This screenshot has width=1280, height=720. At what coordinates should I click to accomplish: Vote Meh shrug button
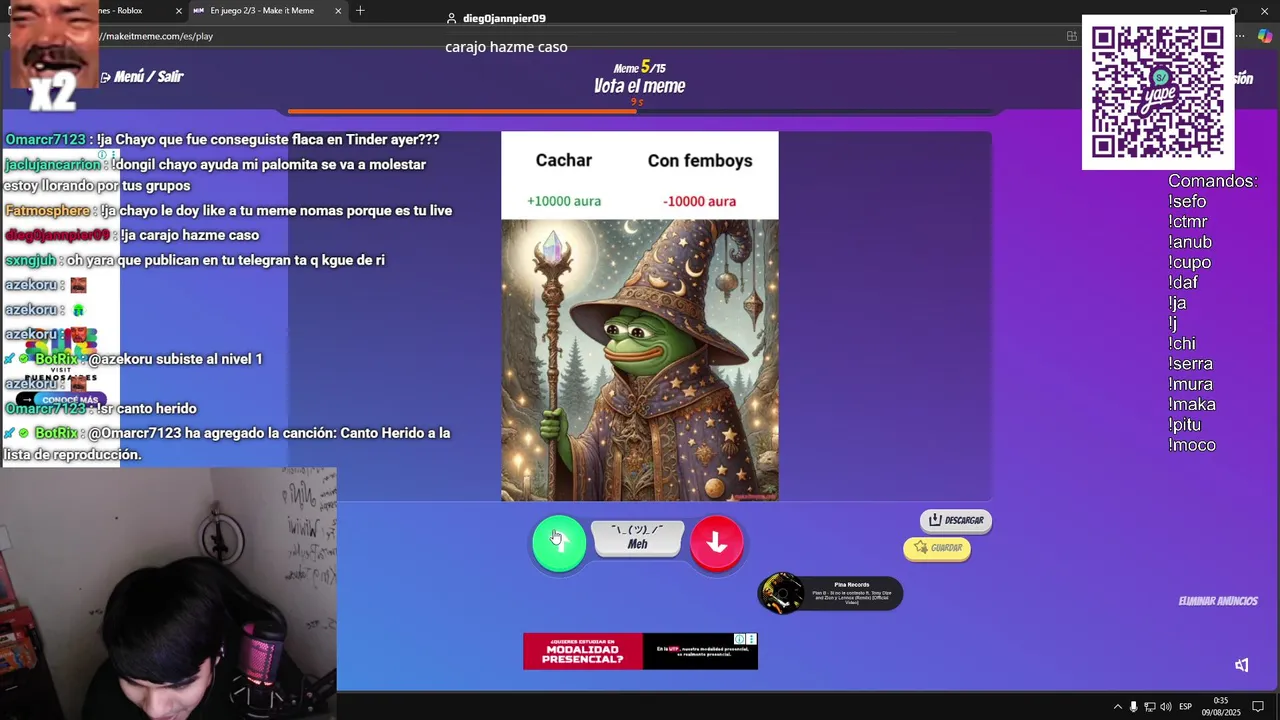[x=638, y=538]
